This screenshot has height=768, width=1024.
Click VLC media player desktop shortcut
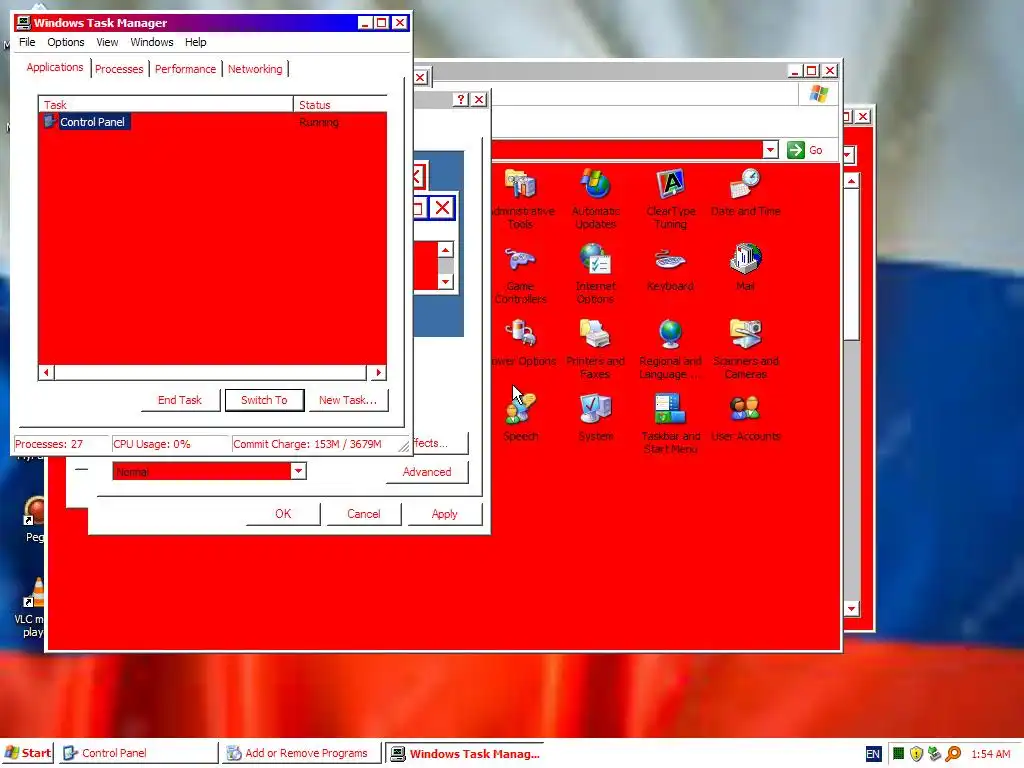pyautogui.click(x=33, y=607)
